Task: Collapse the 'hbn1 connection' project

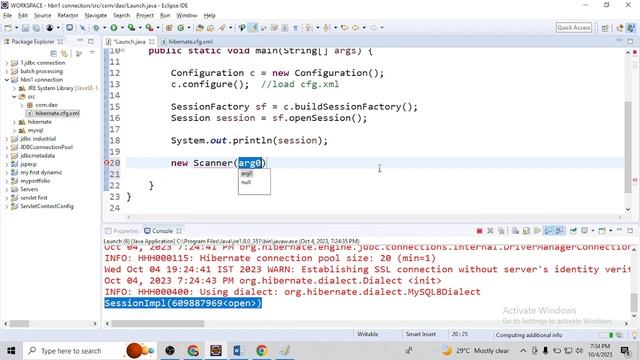Action: click(x=7, y=80)
